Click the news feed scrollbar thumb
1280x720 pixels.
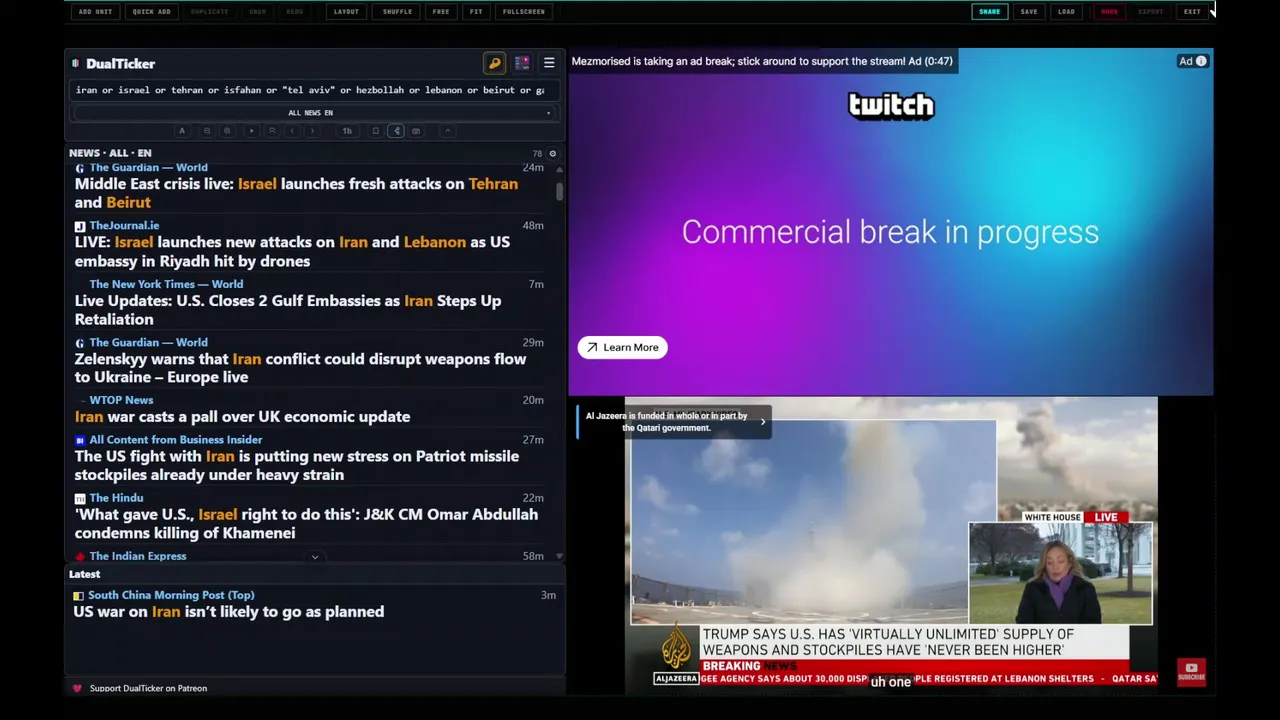point(559,191)
